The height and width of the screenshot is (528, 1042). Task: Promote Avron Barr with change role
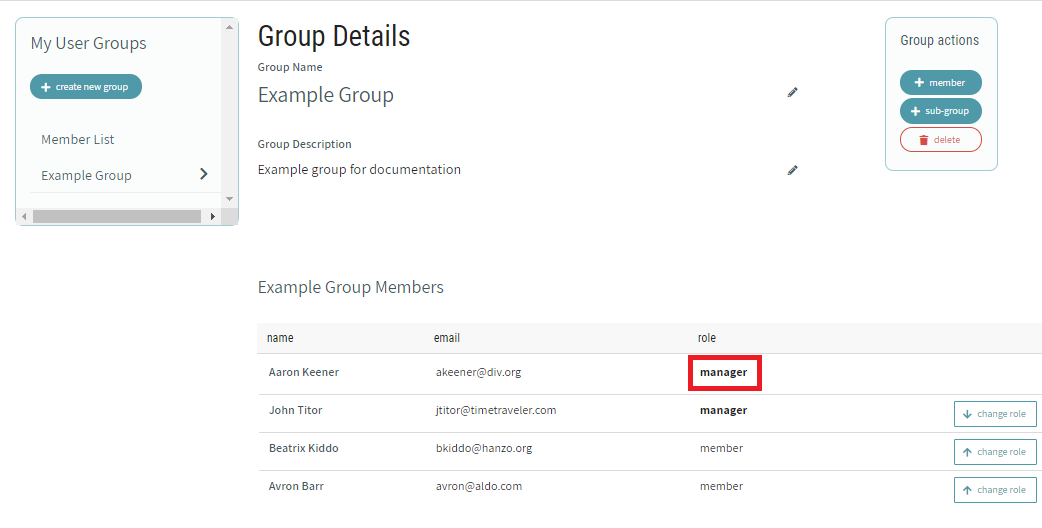995,490
